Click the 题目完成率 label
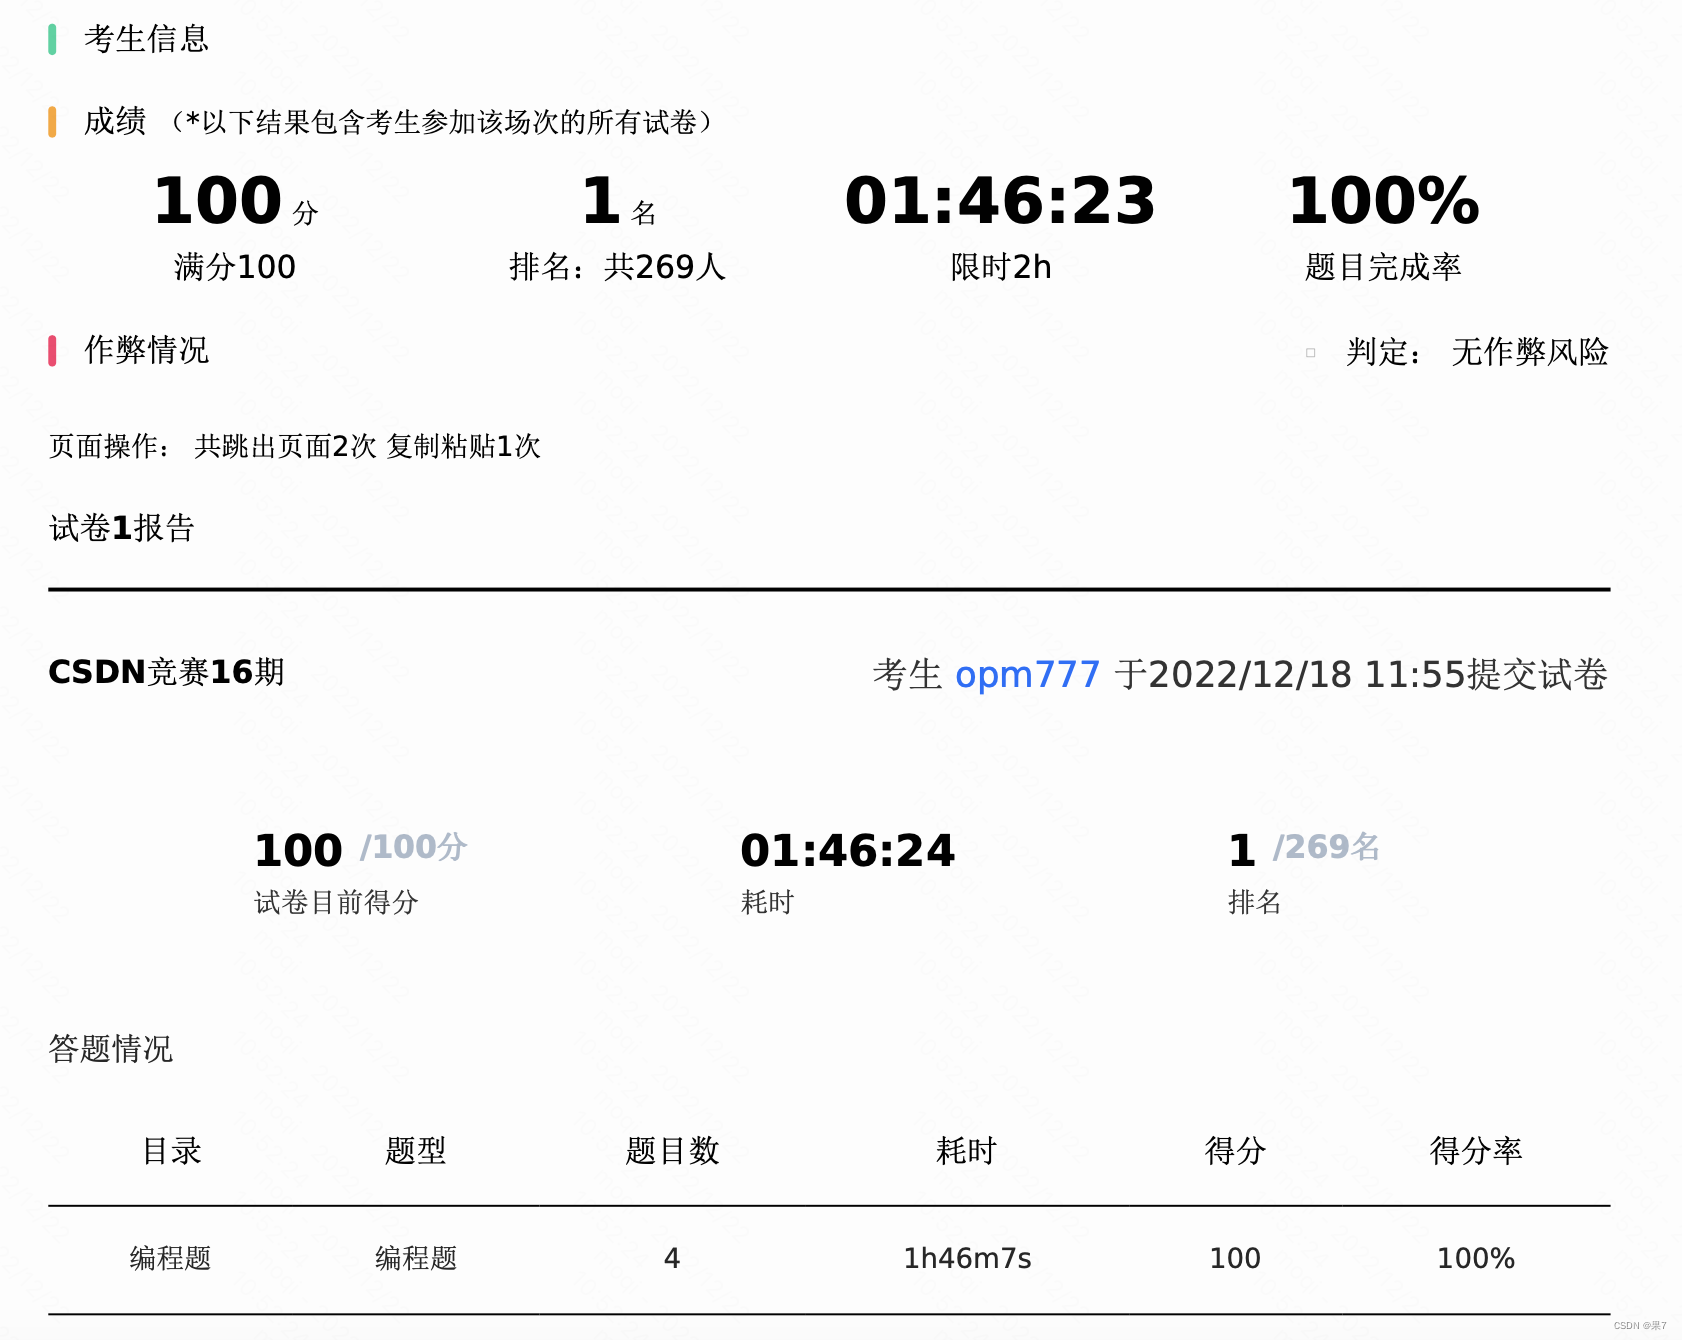The width and height of the screenshot is (1682, 1340). click(x=1383, y=267)
